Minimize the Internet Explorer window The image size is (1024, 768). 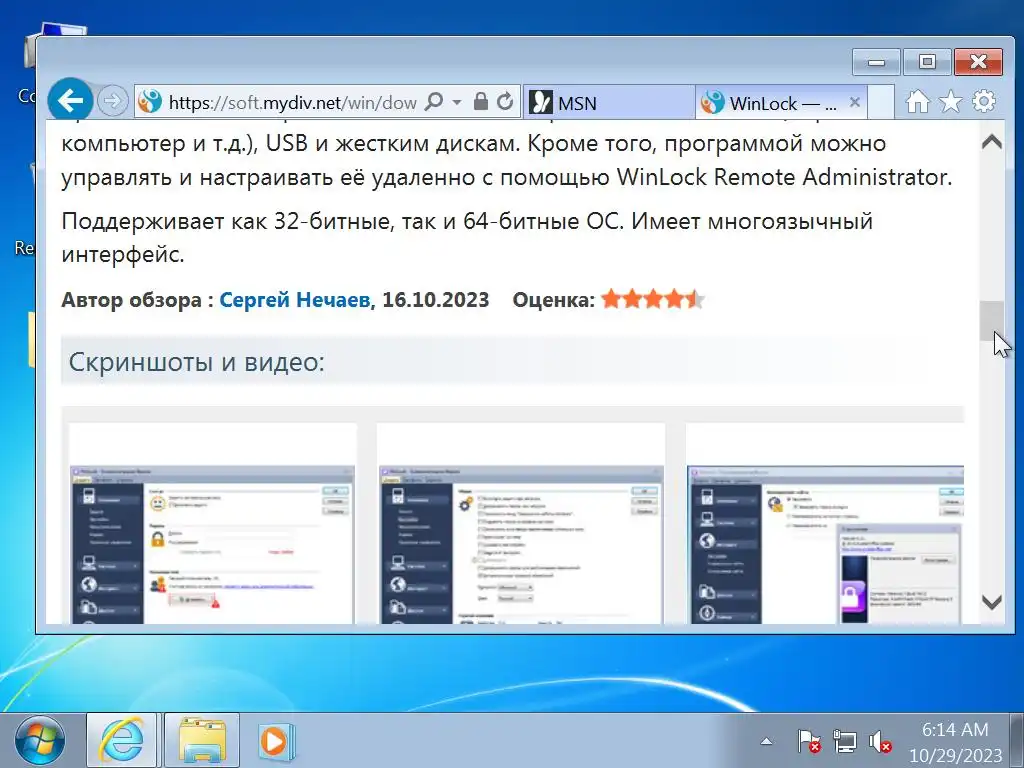876,62
